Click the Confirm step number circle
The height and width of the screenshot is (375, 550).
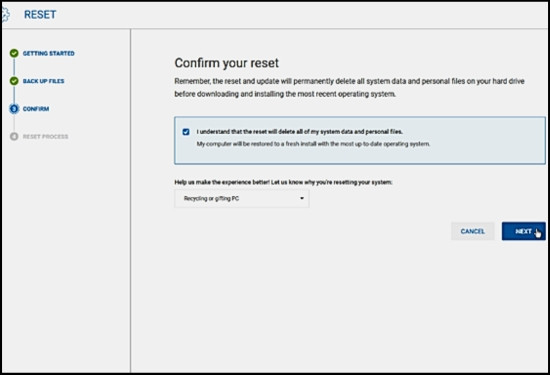tap(14, 109)
